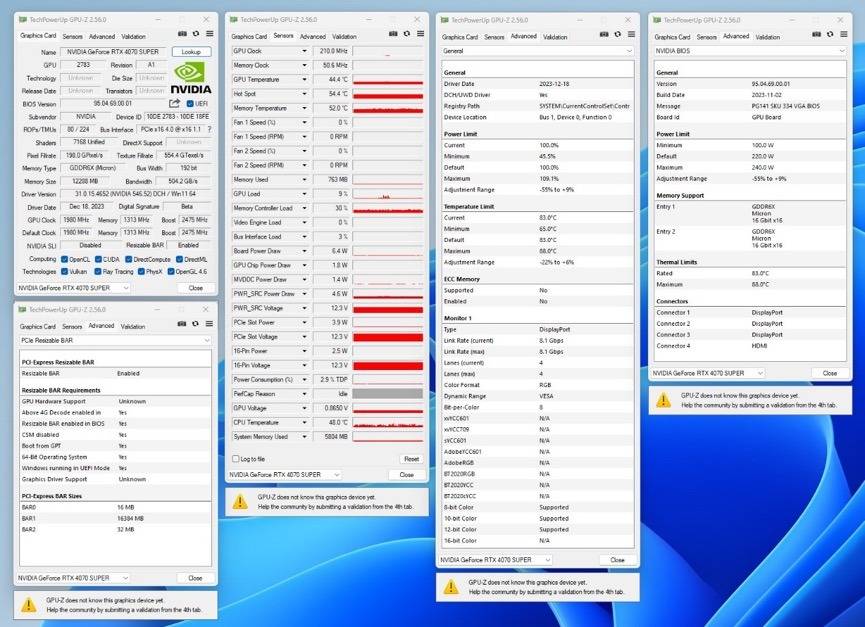Toggle the Log to file checkbox
The height and width of the screenshot is (627, 865).
pyautogui.click(x=236, y=459)
